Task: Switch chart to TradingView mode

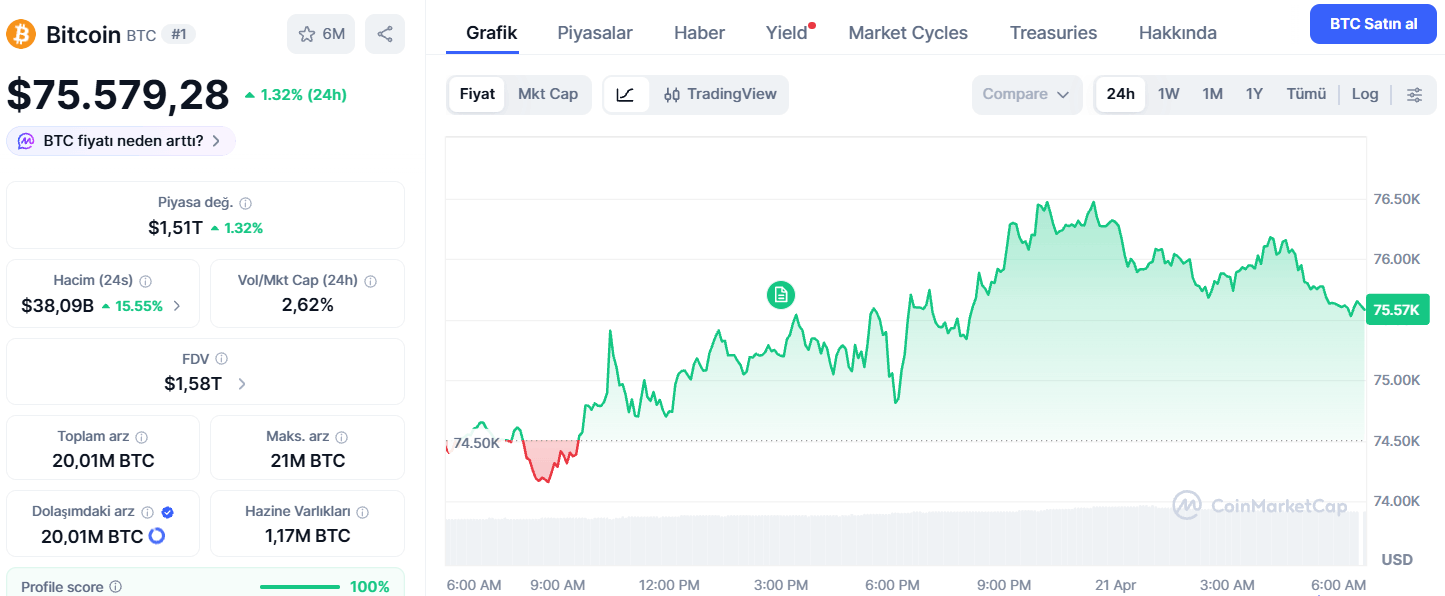Action: tap(720, 94)
